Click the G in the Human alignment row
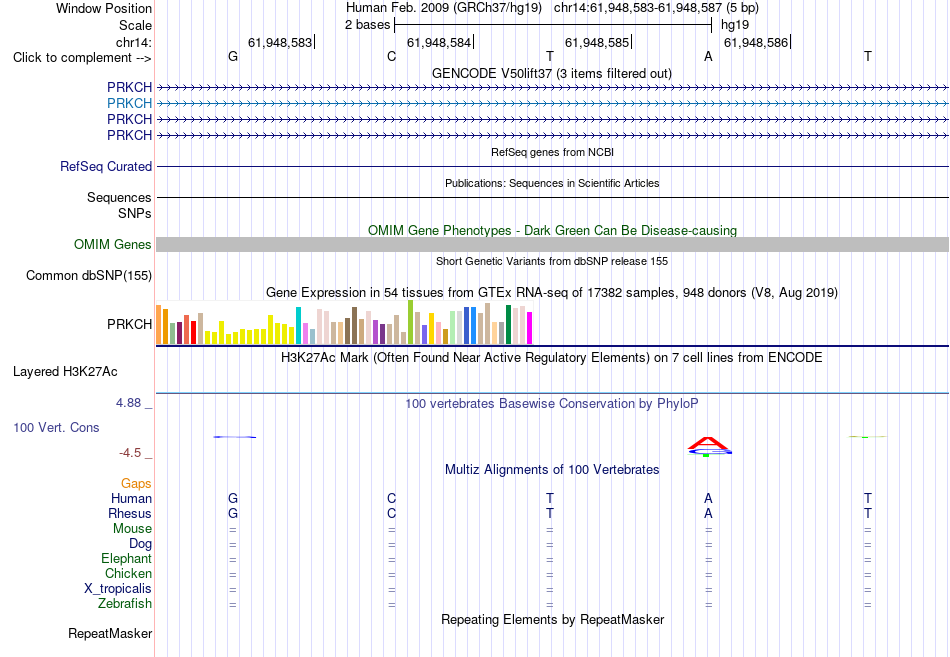Screen dimensions: 950x657 [x=233, y=498]
